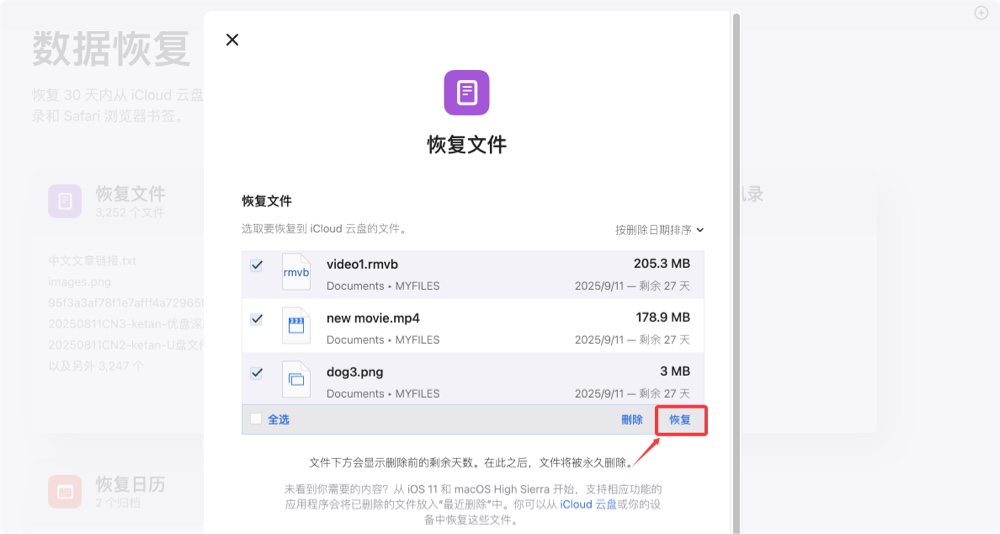Viewport: 1000px width, 534px height.
Task: Click 以及另外 3,247 个 in the background
Action: coord(96,366)
